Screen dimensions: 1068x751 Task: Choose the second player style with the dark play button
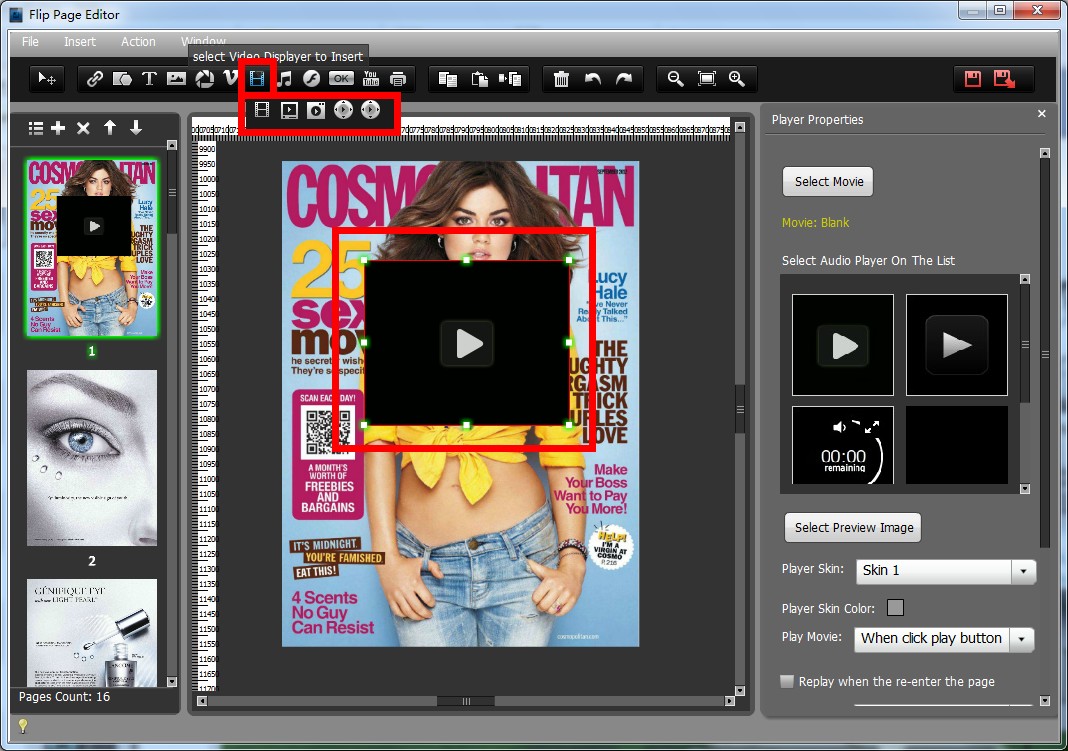pyautogui.click(x=956, y=345)
